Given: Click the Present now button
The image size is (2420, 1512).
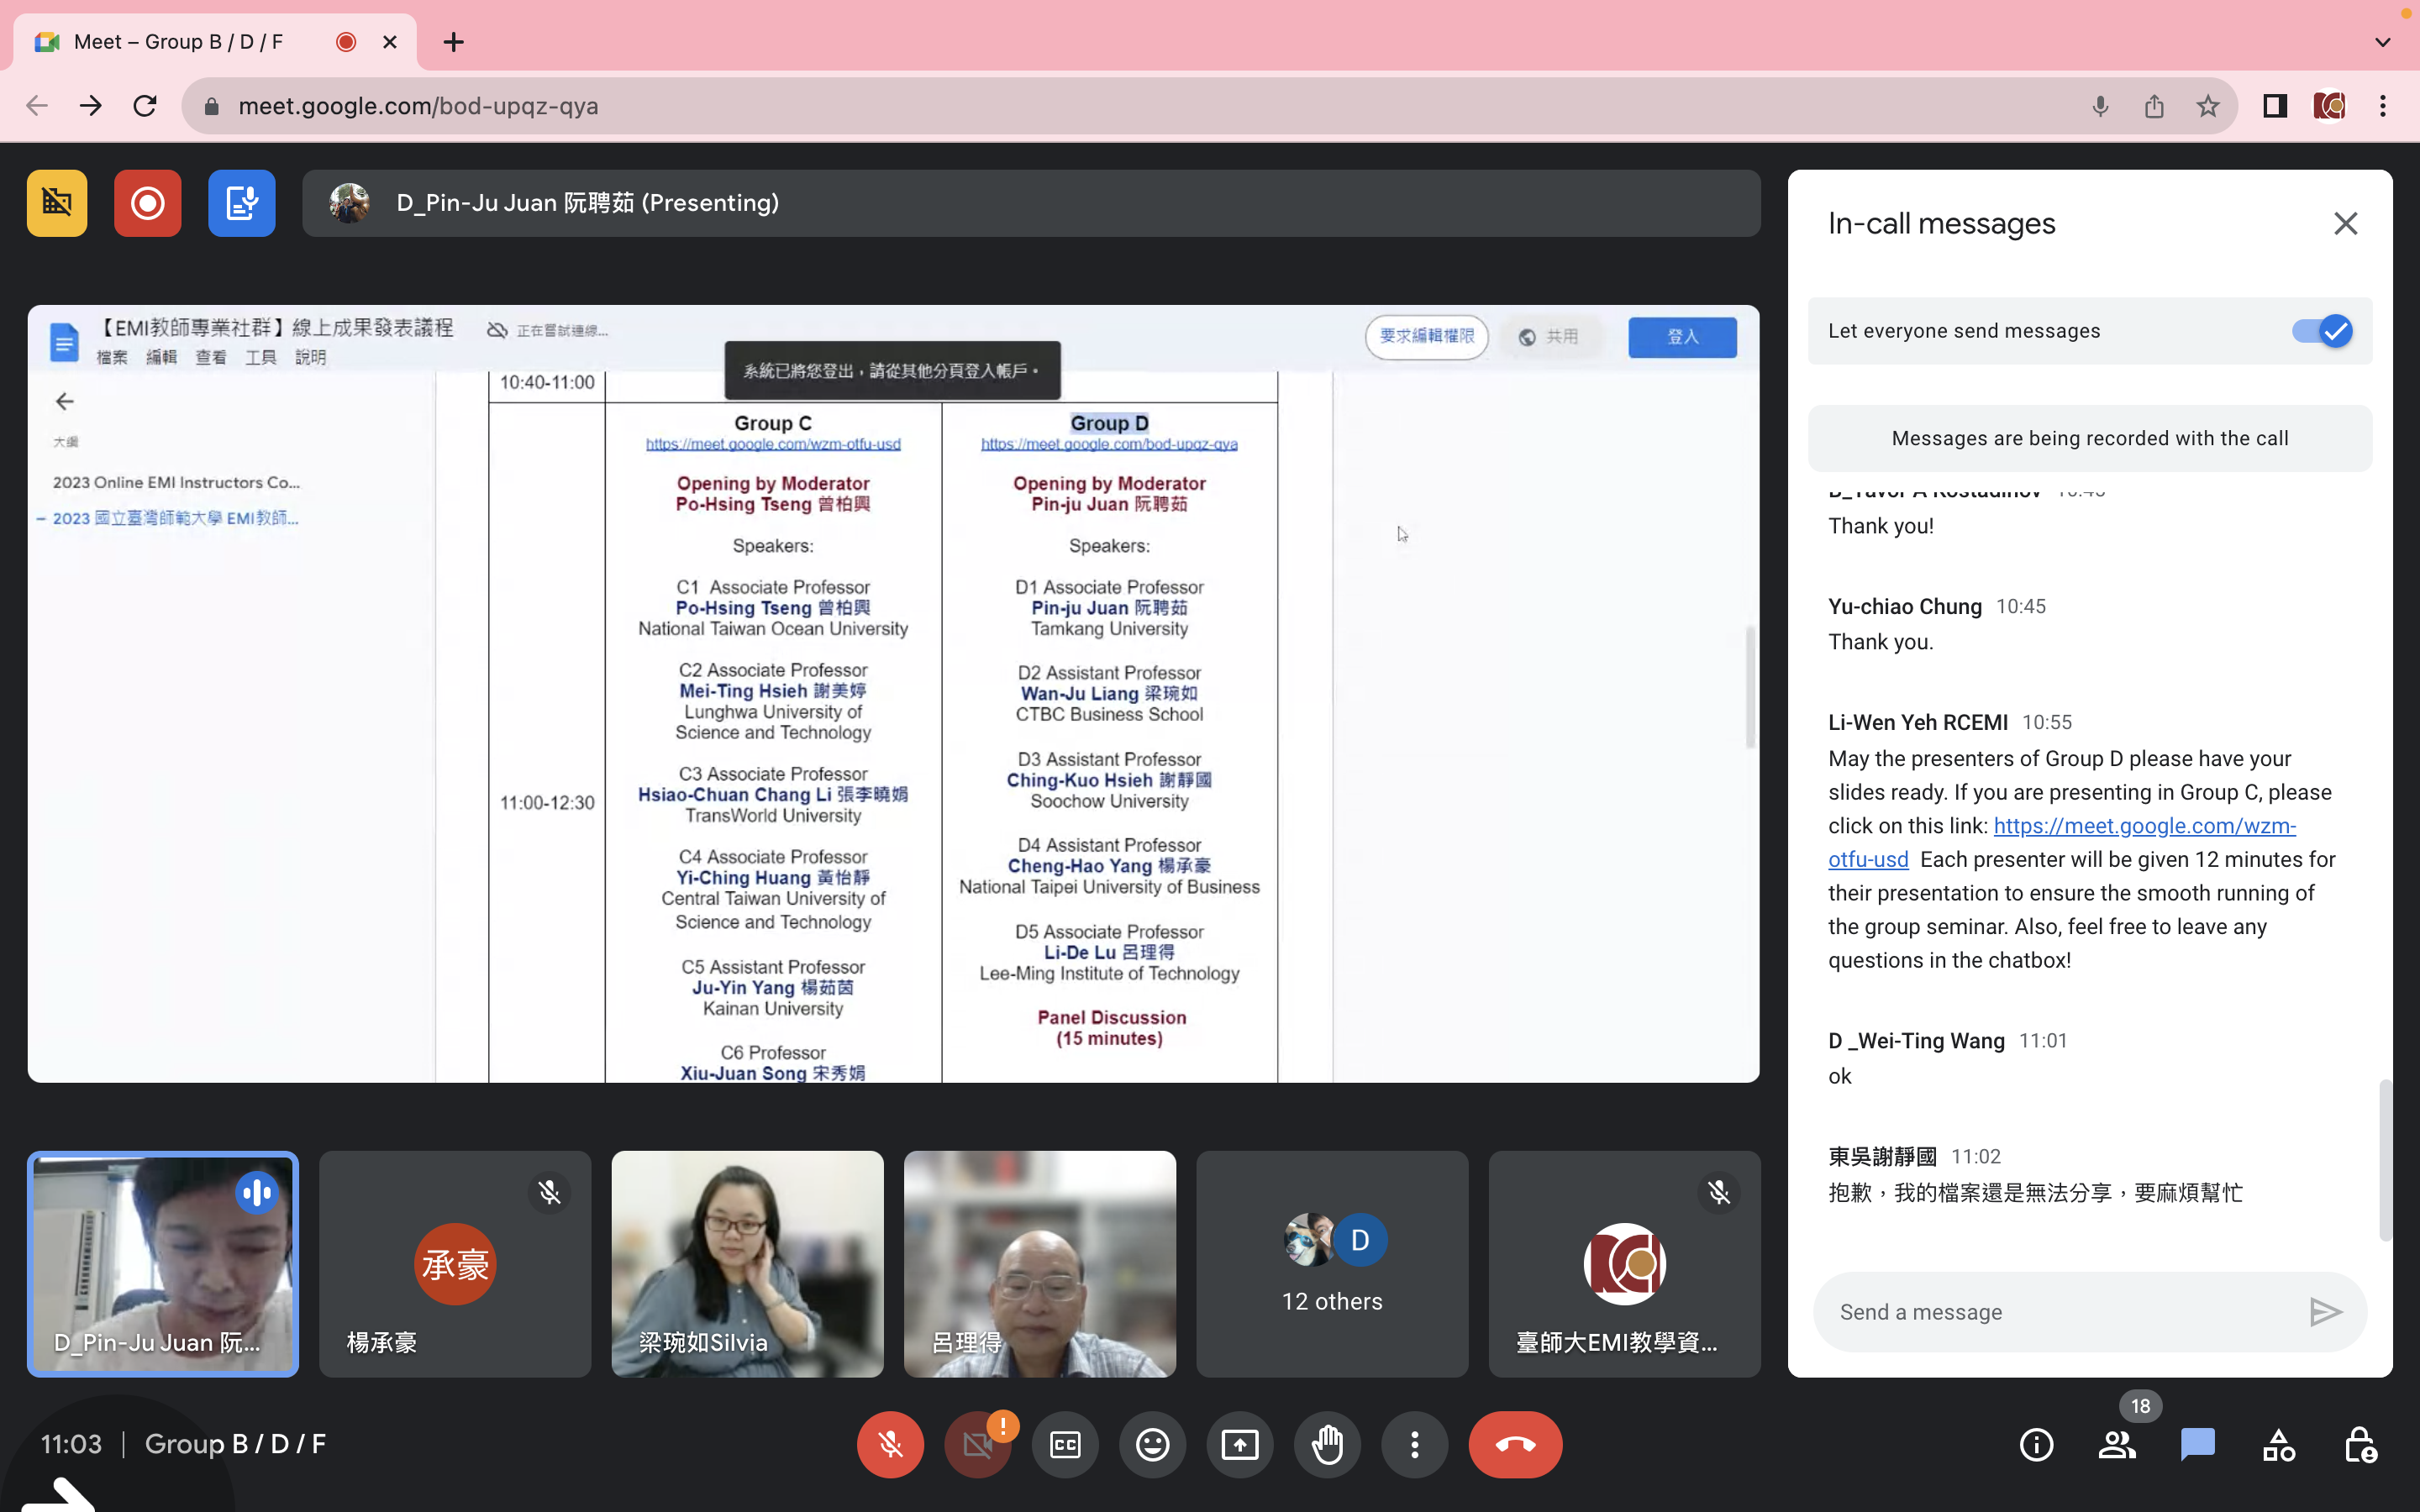Looking at the screenshot, I should pyautogui.click(x=1240, y=1444).
